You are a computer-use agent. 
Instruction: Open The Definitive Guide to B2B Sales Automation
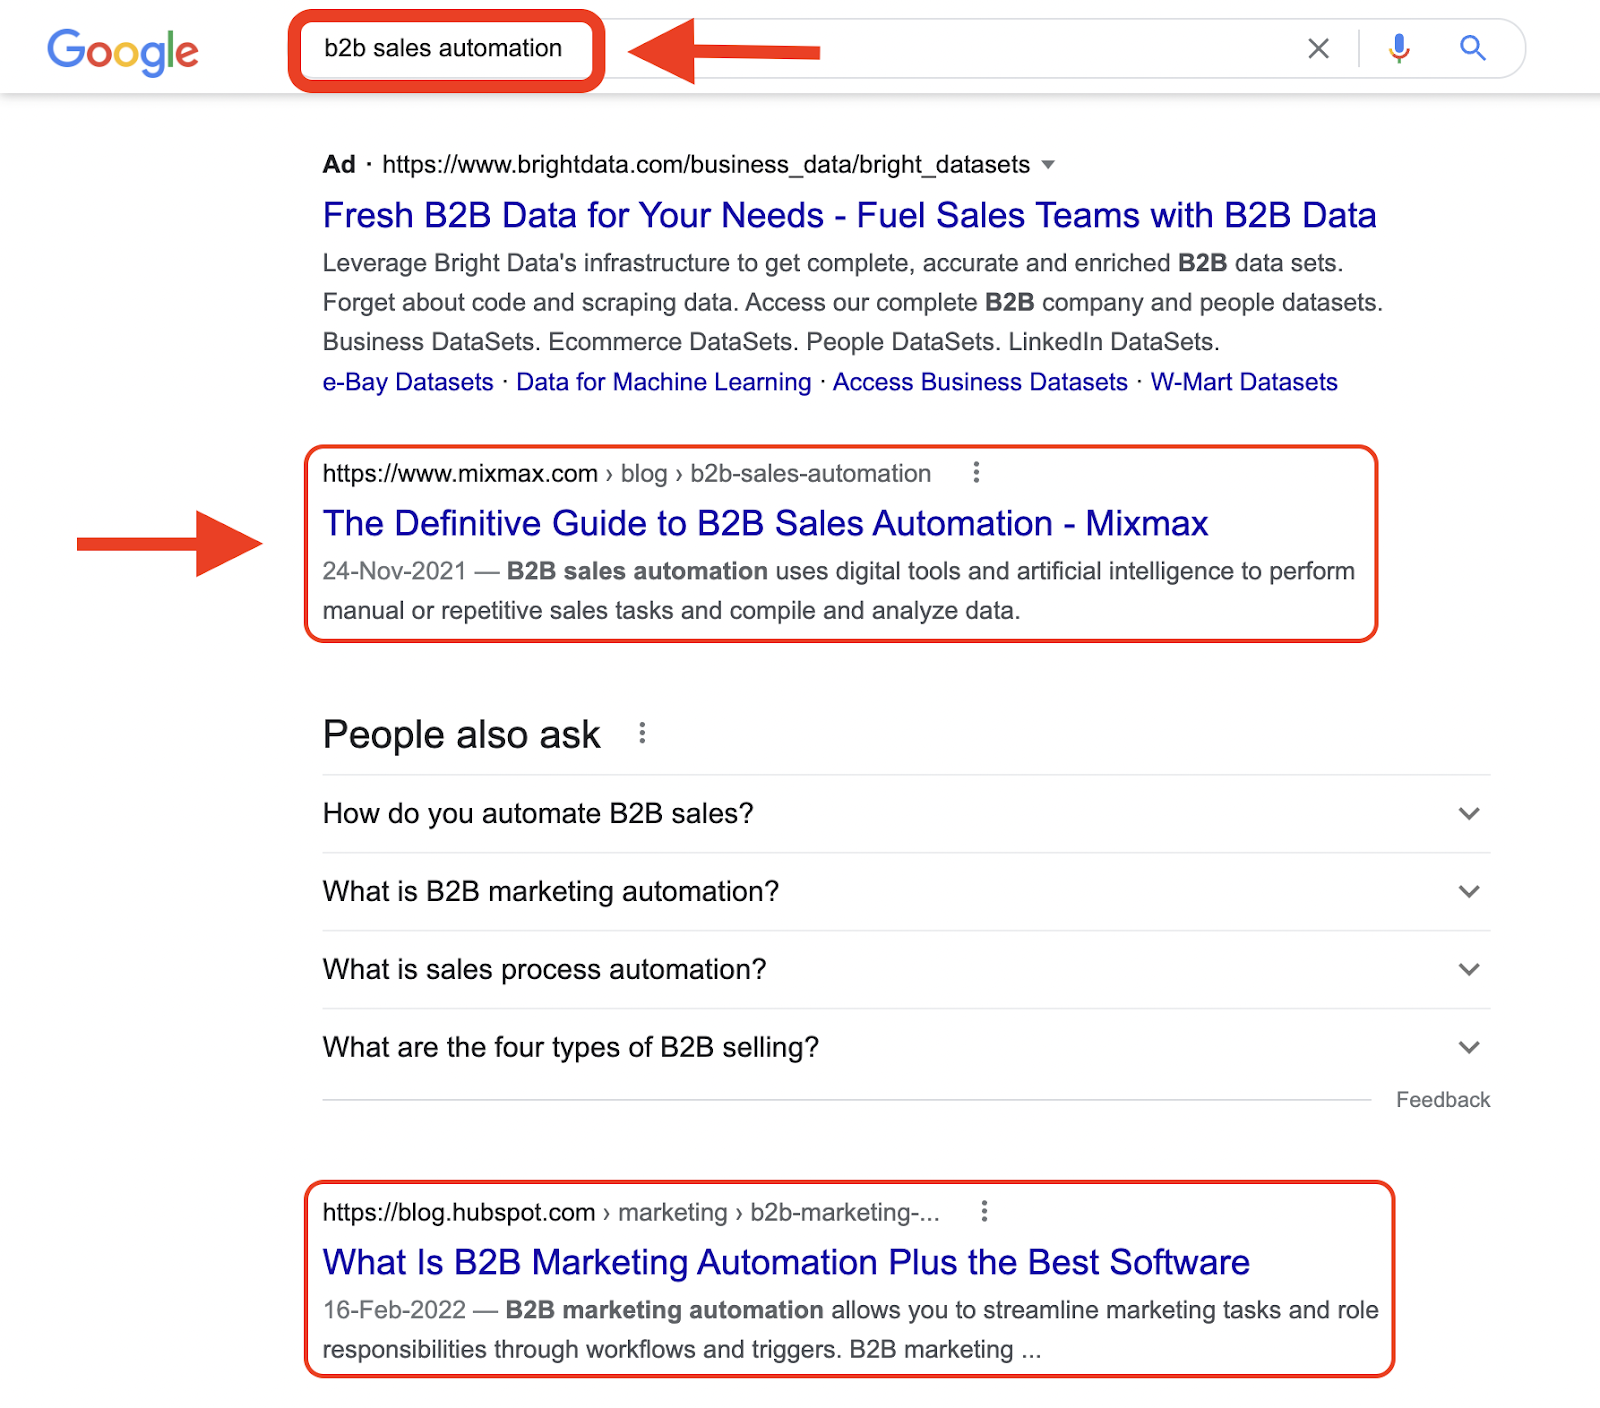coord(765,523)
